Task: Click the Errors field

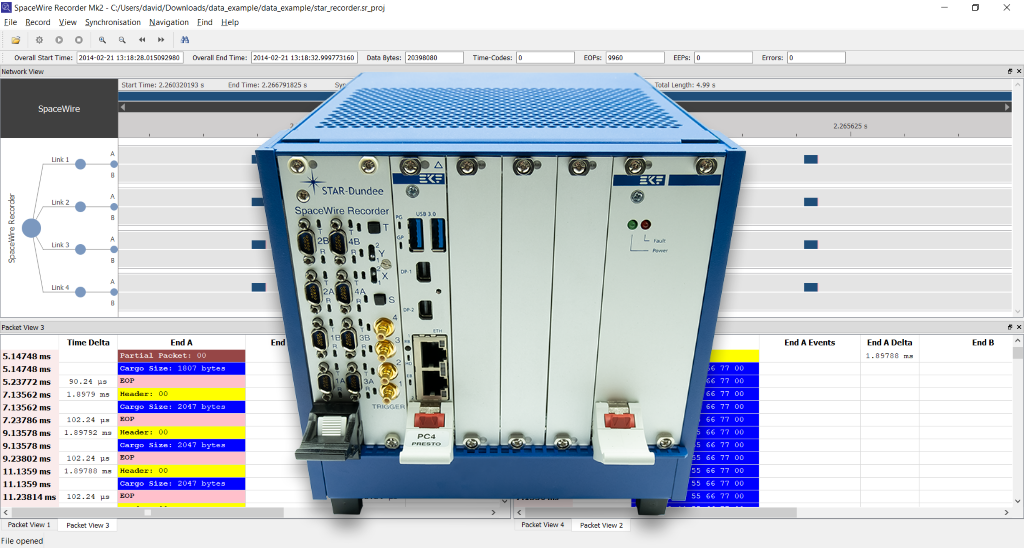Action: [x=816, y=57]
